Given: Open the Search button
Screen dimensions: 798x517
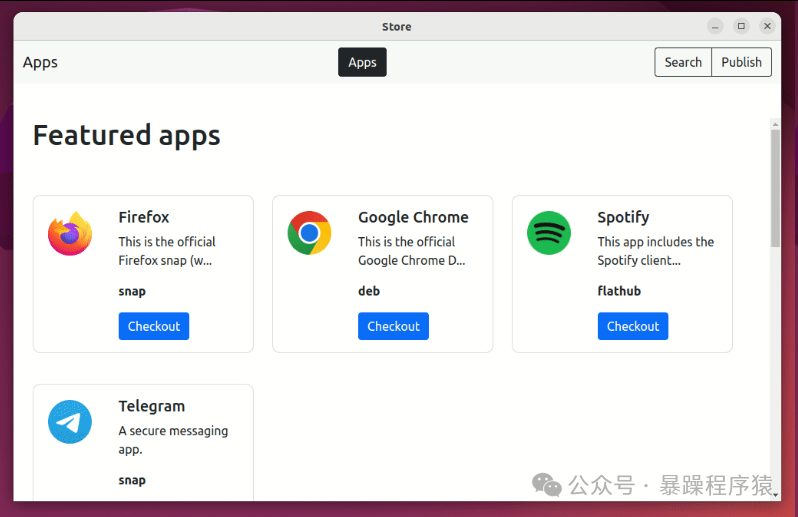Looking at the screenshot, I should (683, 62).
